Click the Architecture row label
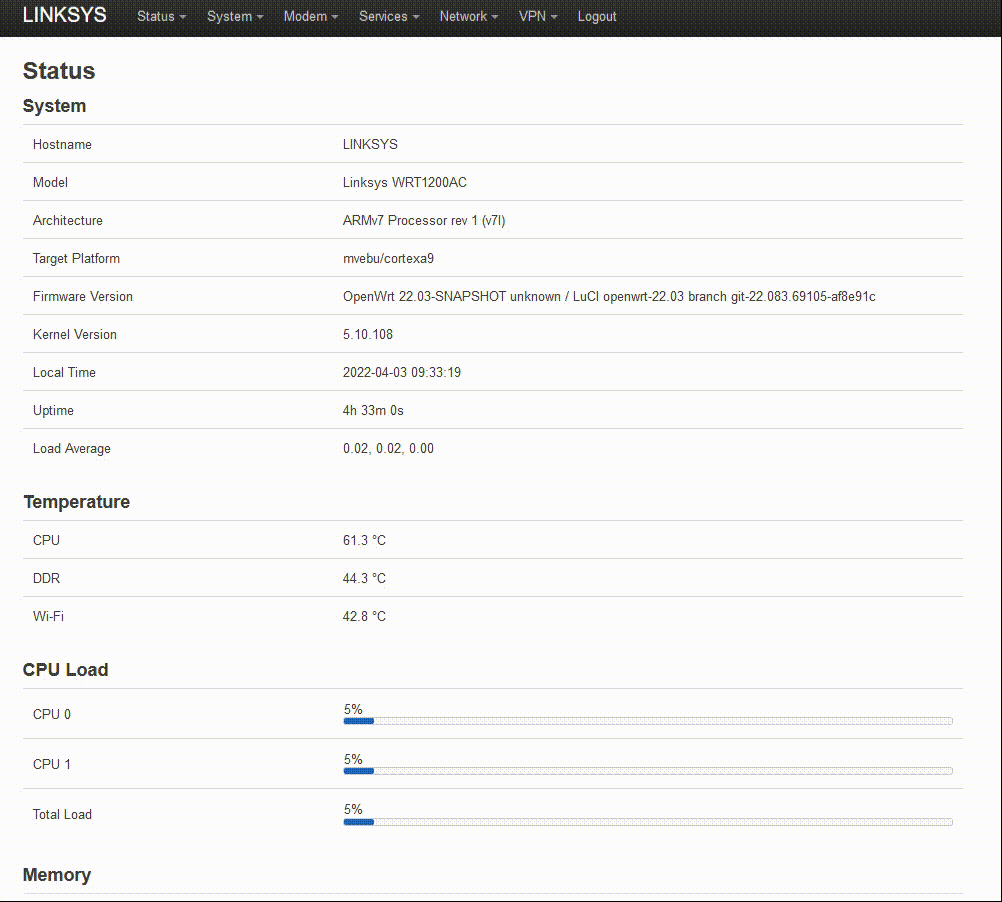Screen dimensions: 1002x902 point(68,220)
